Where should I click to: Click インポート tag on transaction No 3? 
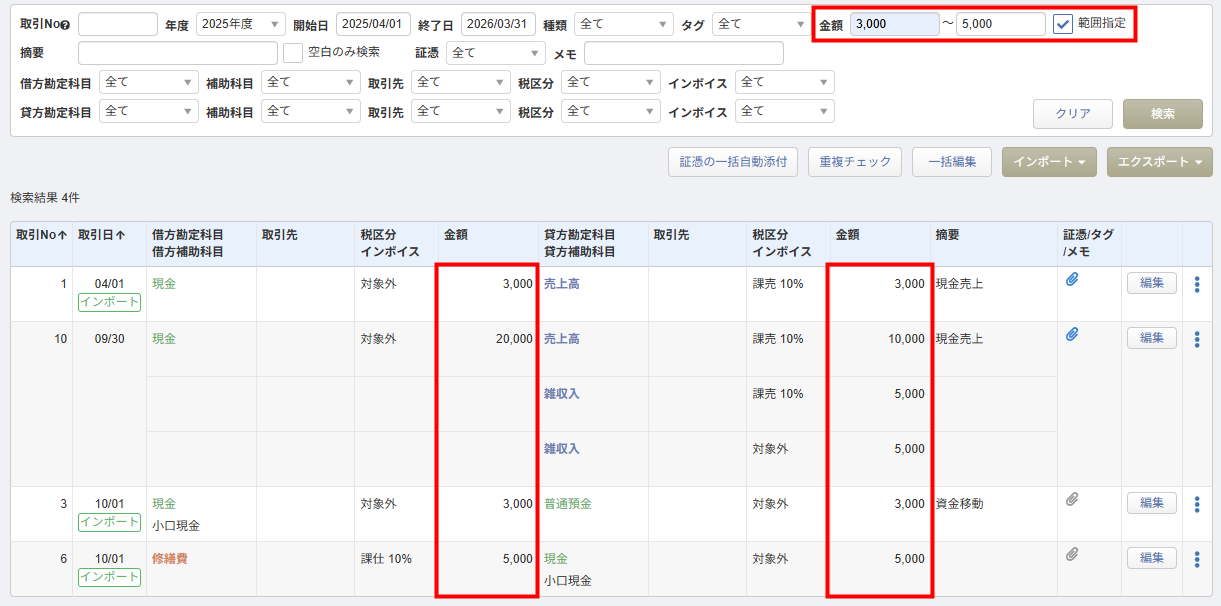109,522
